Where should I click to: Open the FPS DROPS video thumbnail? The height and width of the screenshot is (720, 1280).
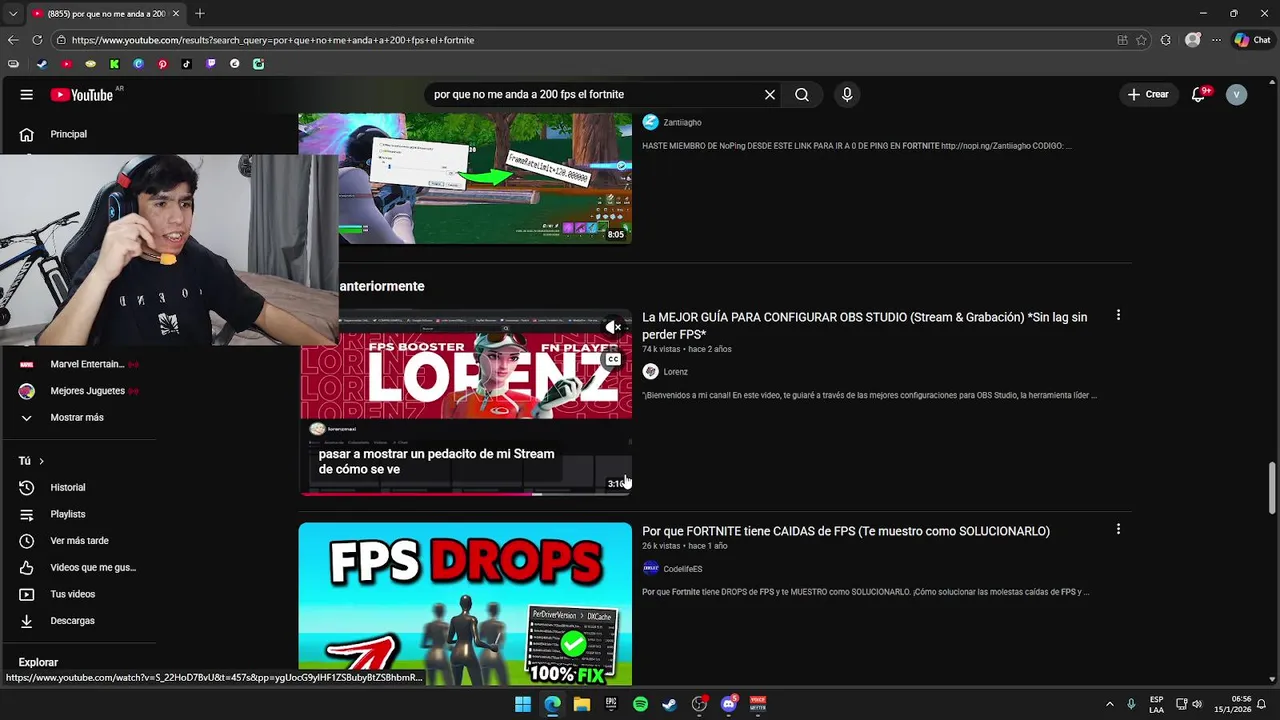point(465,603)
